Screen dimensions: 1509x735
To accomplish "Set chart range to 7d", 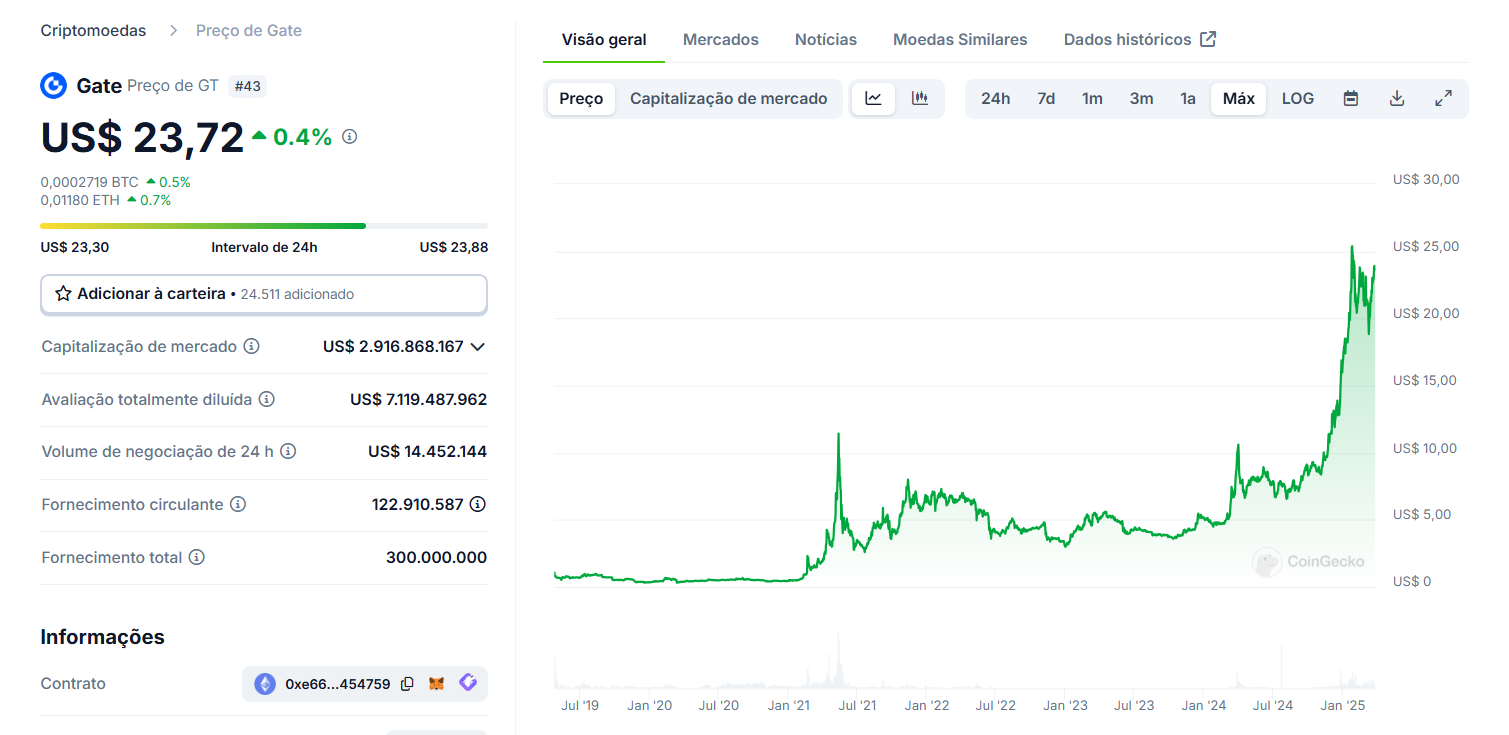I will 1046,98.
